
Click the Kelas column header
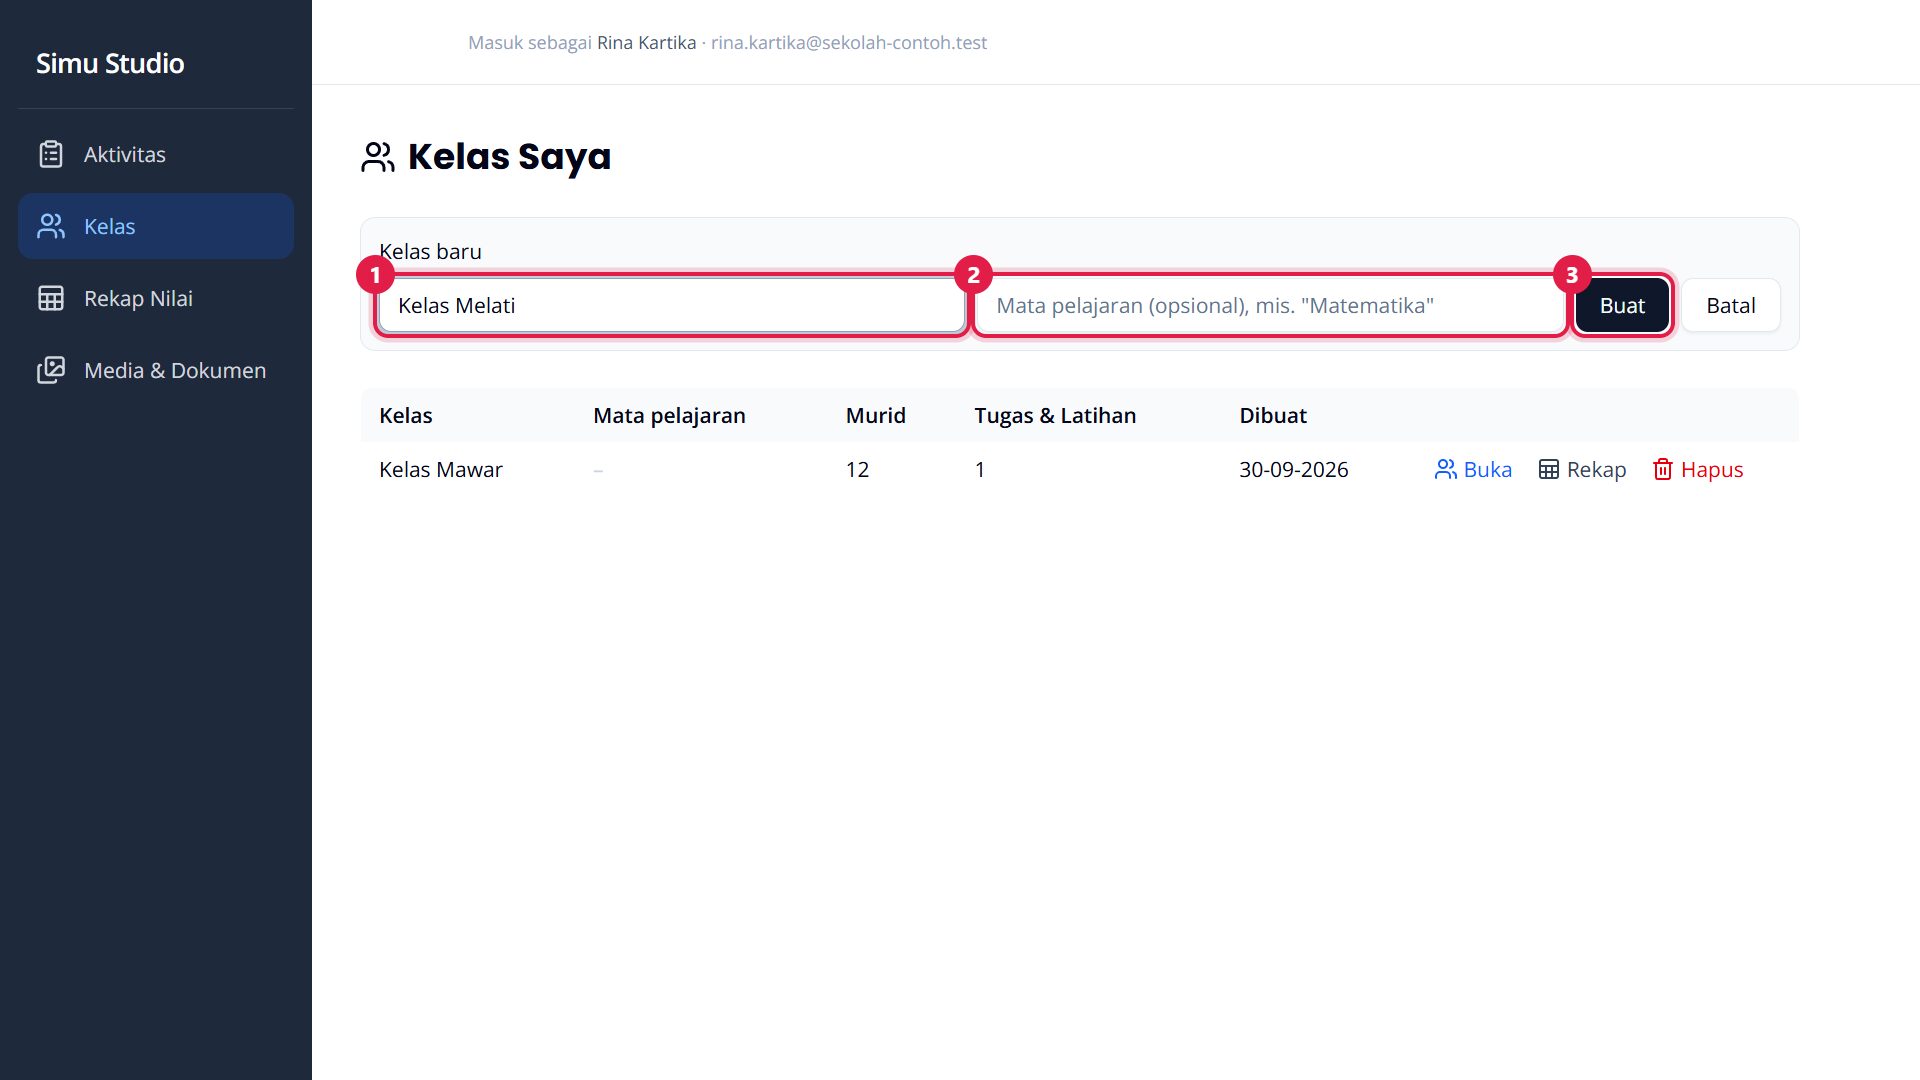[405, 415]
